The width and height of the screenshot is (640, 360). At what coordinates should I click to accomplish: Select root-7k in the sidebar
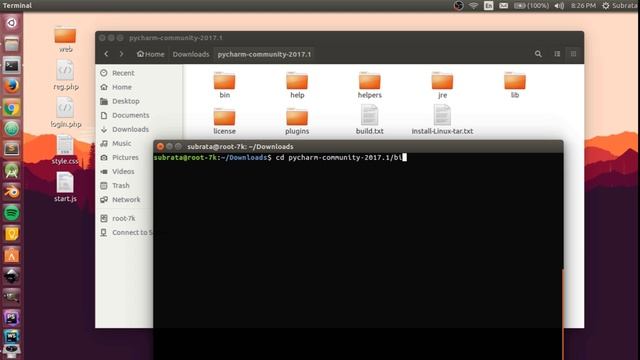pos(124,218)
